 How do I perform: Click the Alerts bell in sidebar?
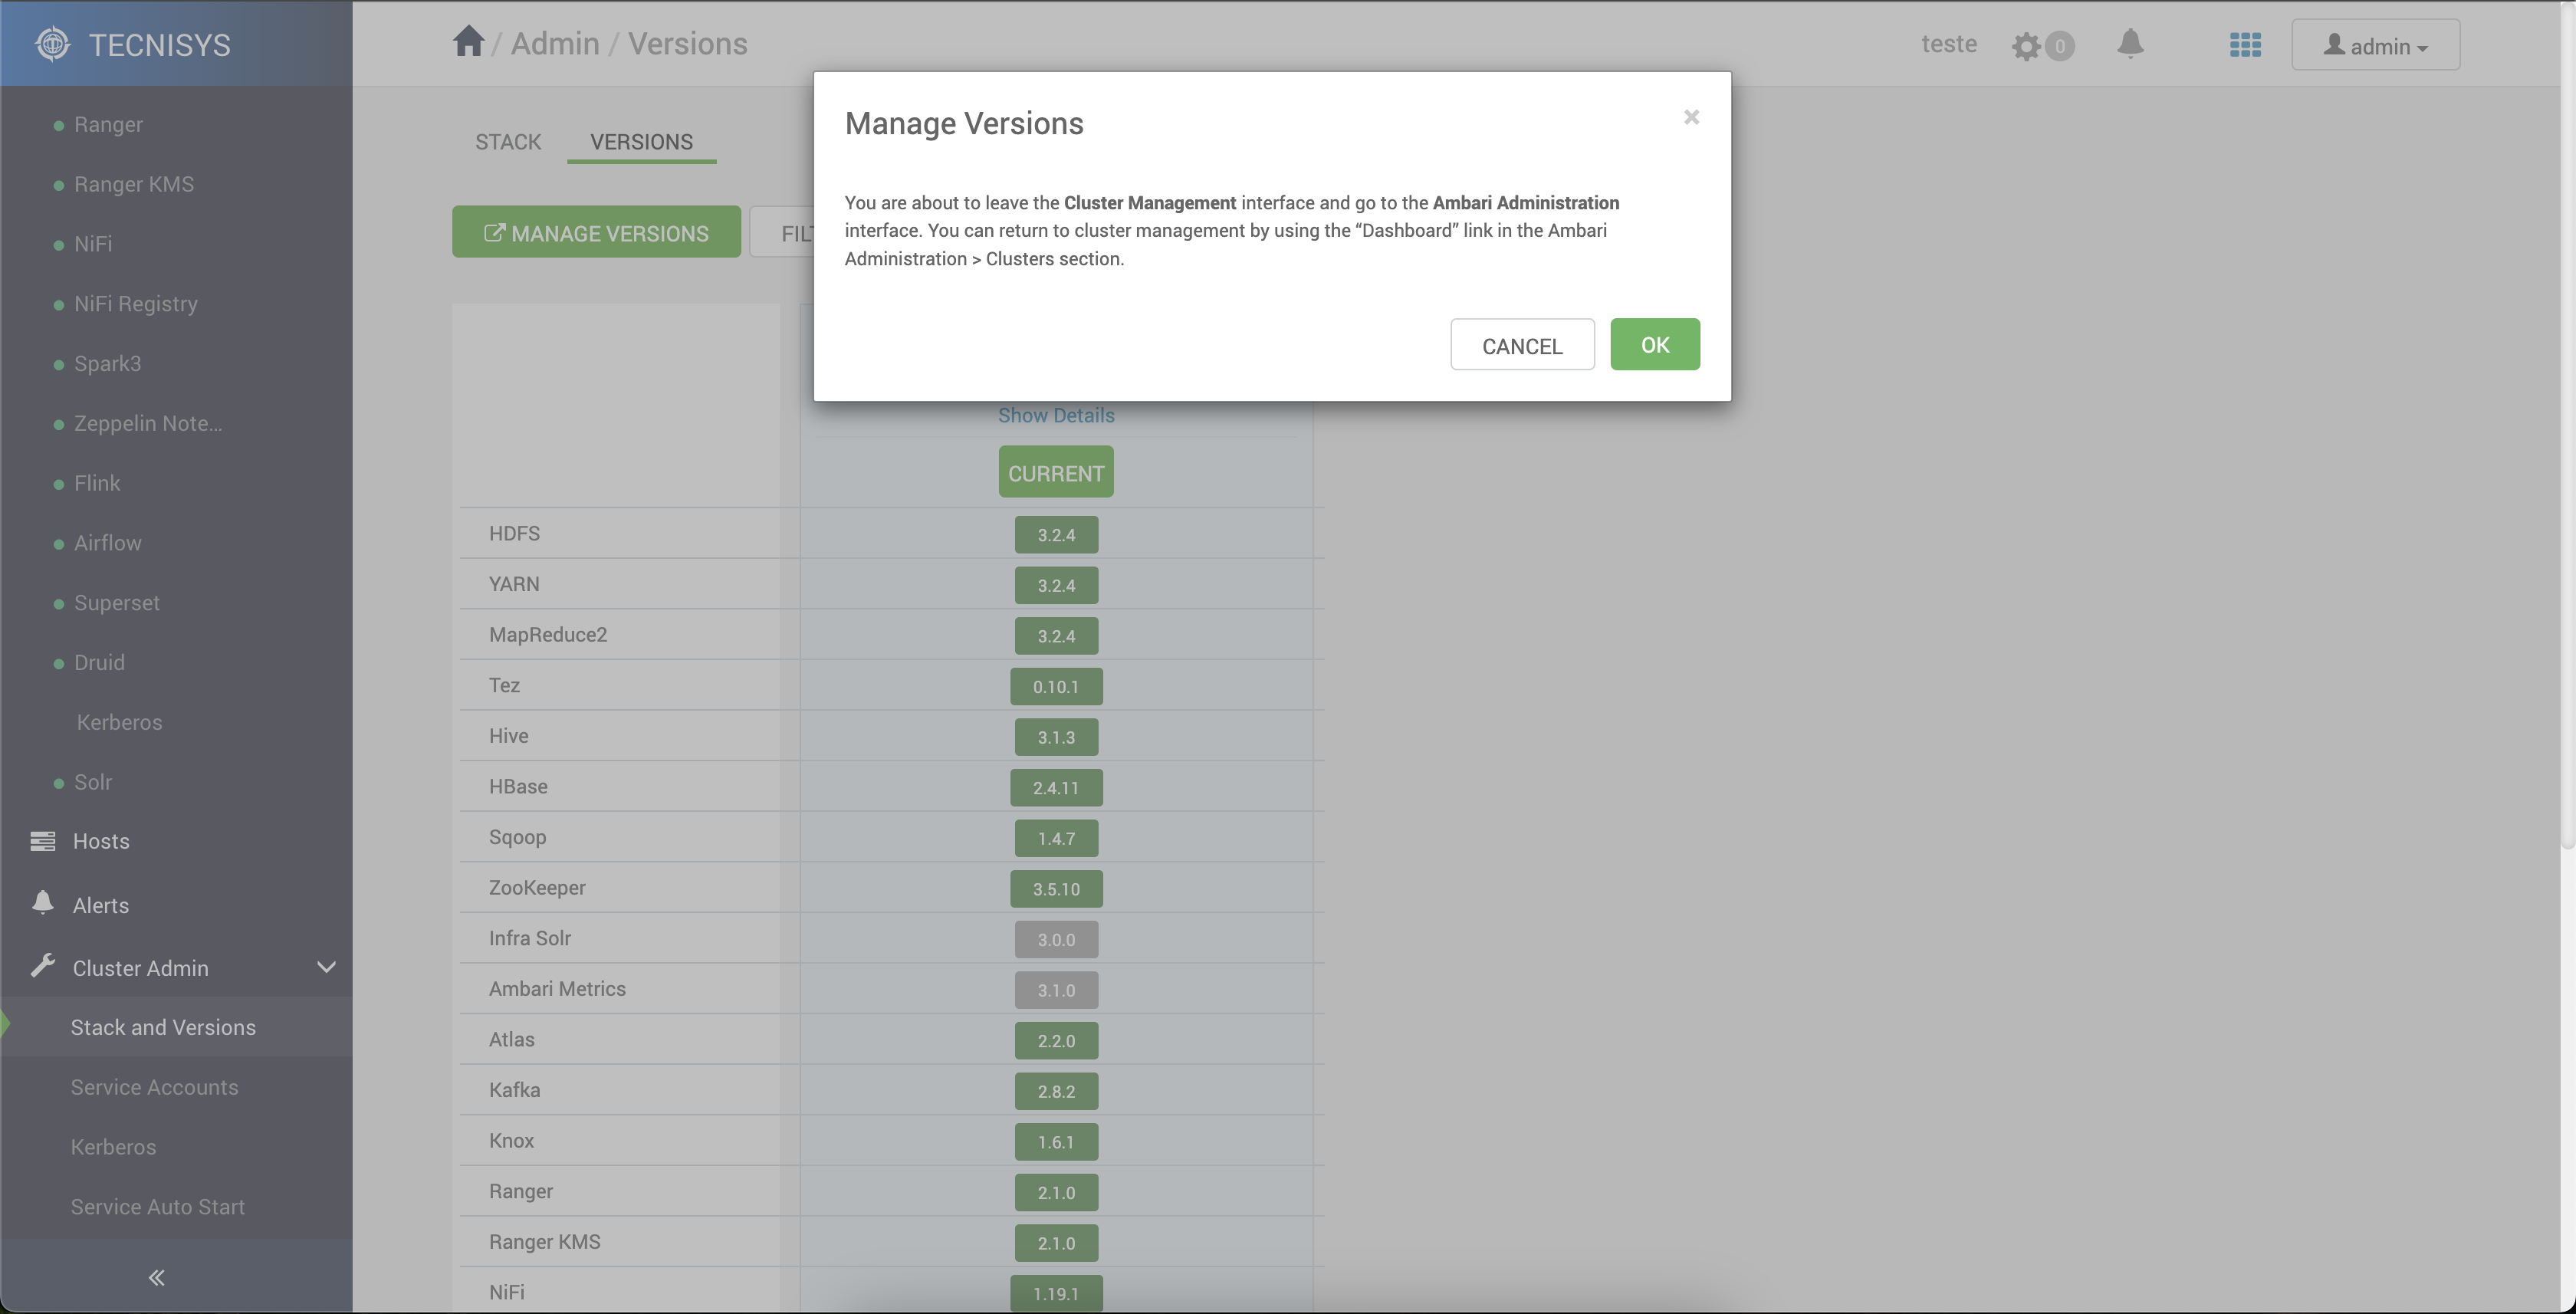(42, 903)
